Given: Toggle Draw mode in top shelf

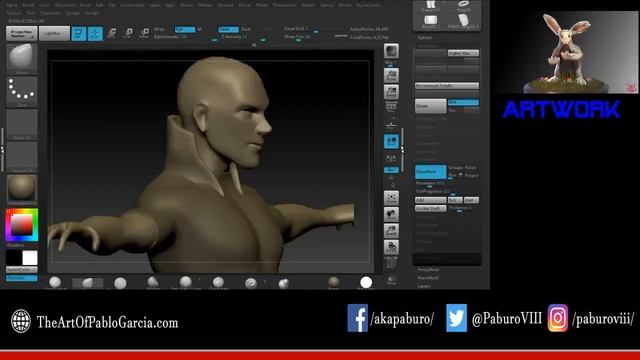Looking at the screenshot, I should click(95, 33).
